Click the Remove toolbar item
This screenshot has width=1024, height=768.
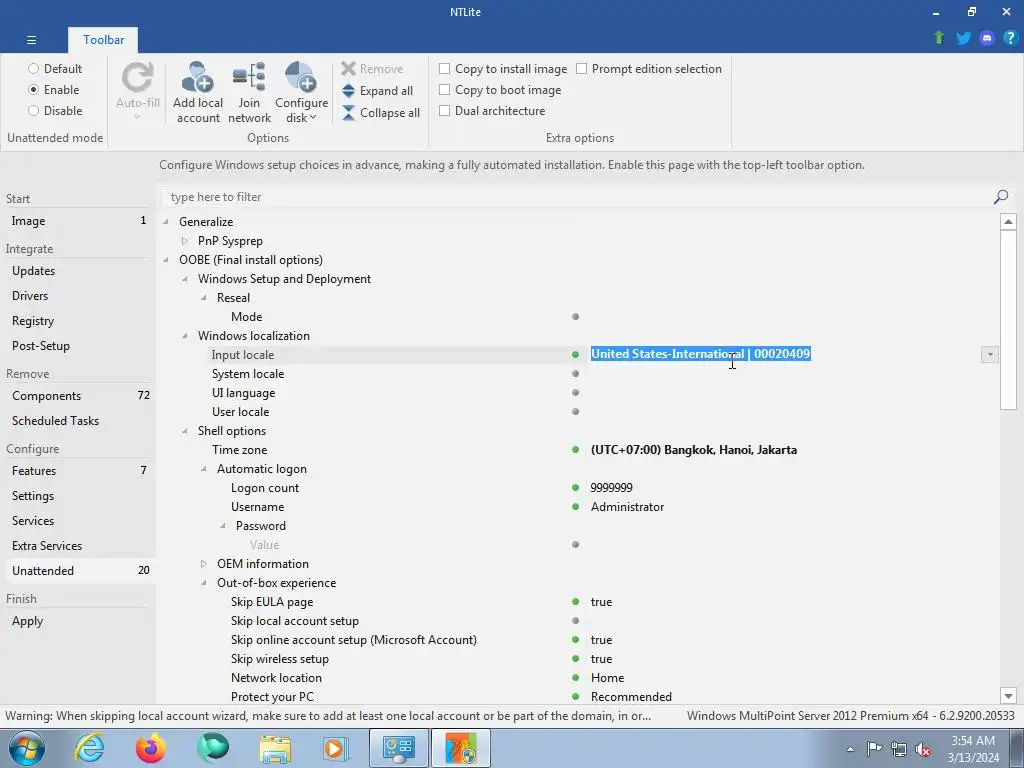pos(372,69)
